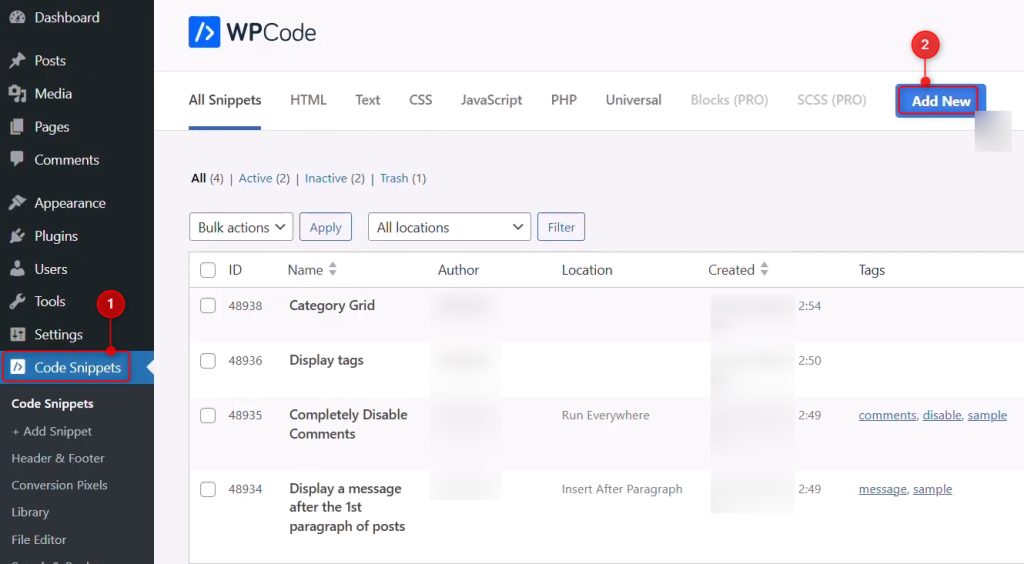Open Conversion Pixels submenu item
Viewport: 1024px width, 564px height.
tap(59, 485)
